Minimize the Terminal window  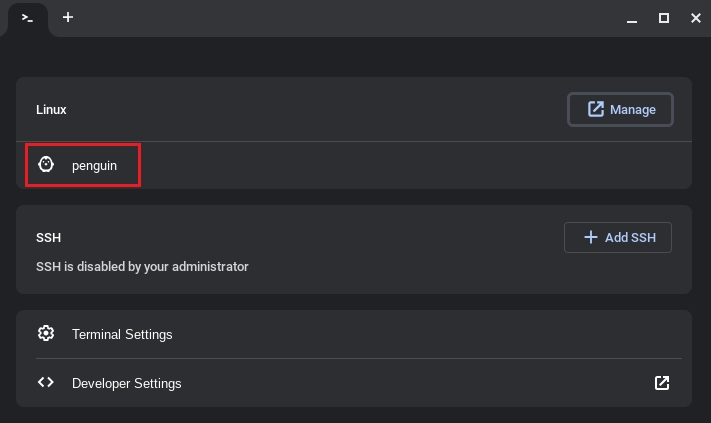coord(632,18)
